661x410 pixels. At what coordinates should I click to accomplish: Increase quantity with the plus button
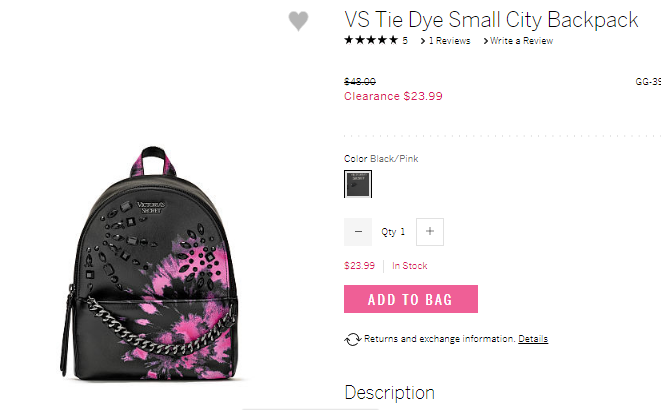[x=430, y=232]
